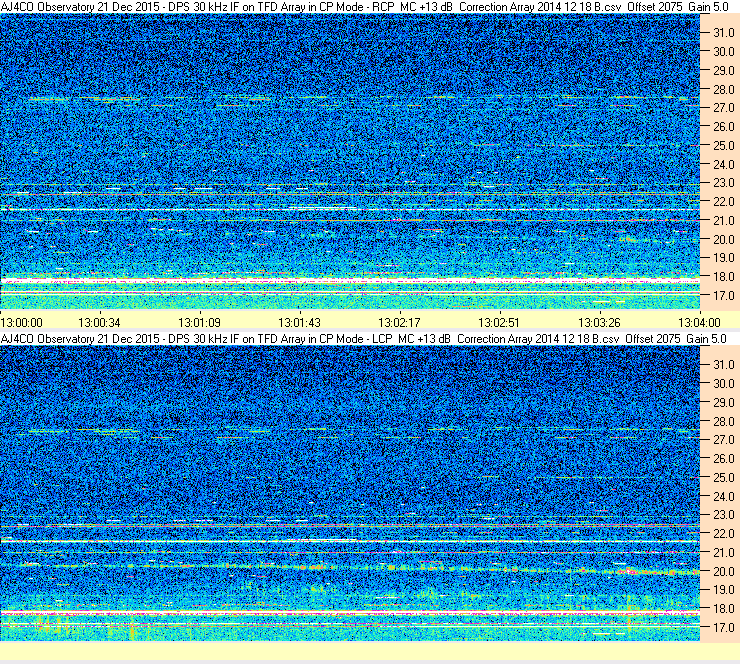Select the 29.0 label on RCP frequency axis

(723, 70)
